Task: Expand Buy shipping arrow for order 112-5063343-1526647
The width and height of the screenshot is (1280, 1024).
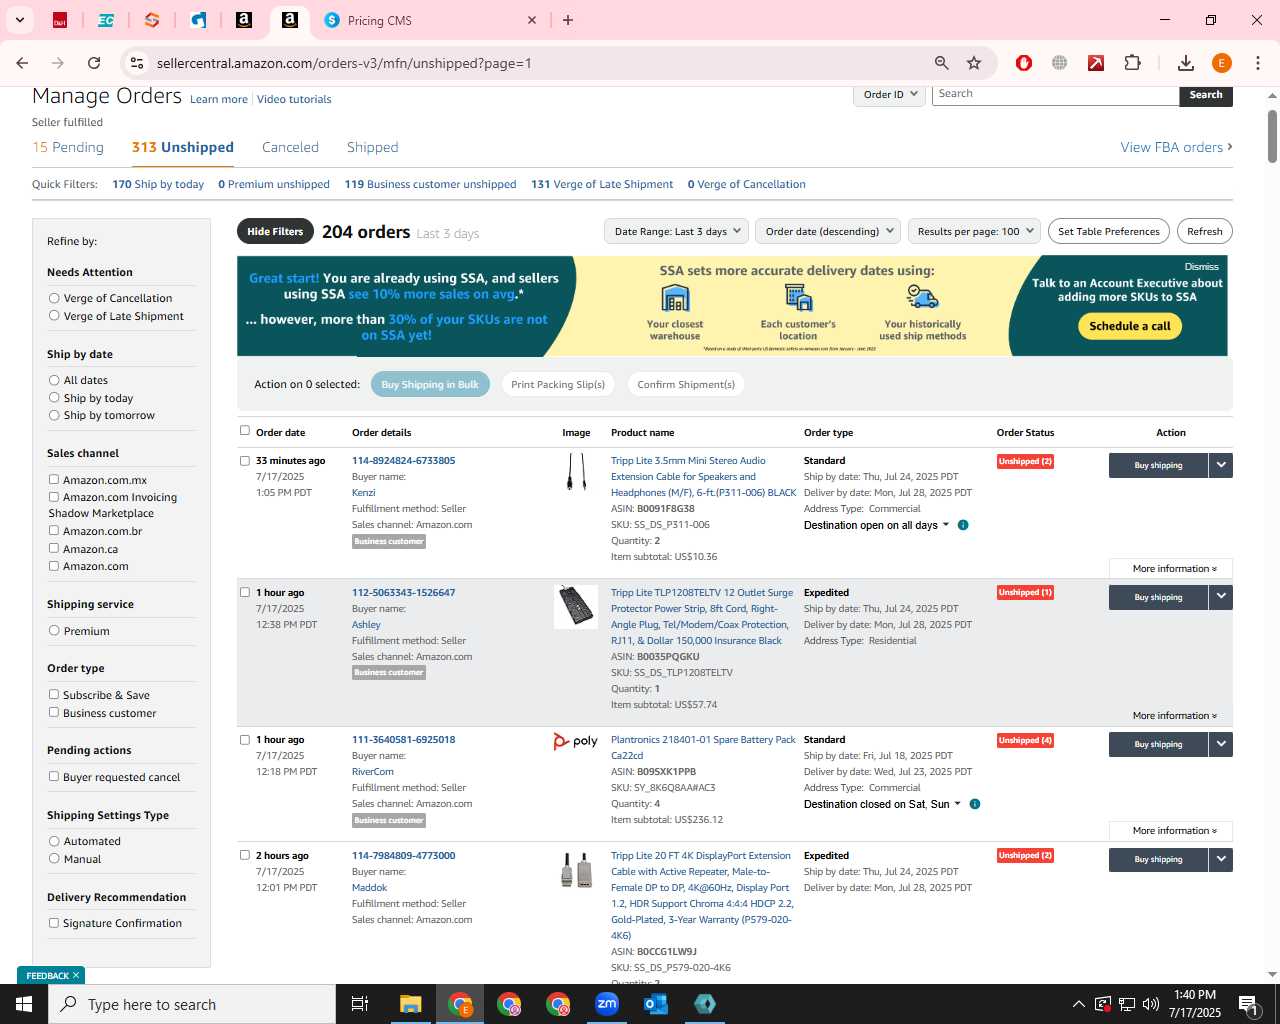Action: pos(1221,597)
